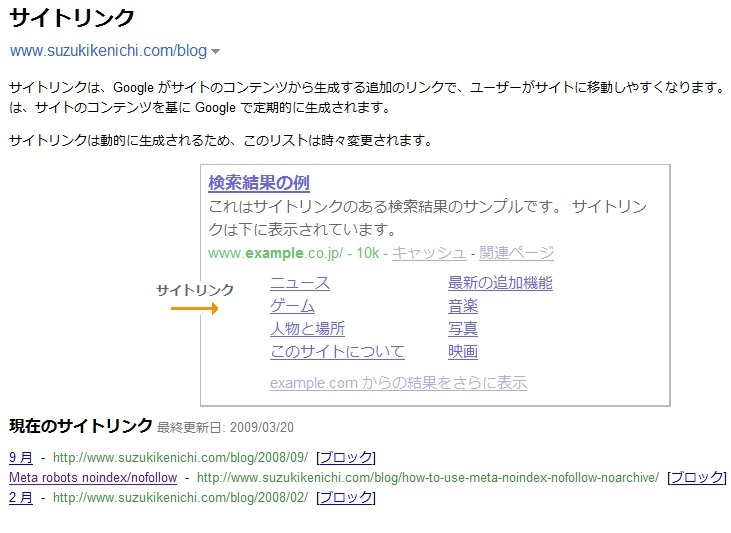
Task: Click the www.suzukikenichi.com/blog site link
Action: click(x=108, y=50)
